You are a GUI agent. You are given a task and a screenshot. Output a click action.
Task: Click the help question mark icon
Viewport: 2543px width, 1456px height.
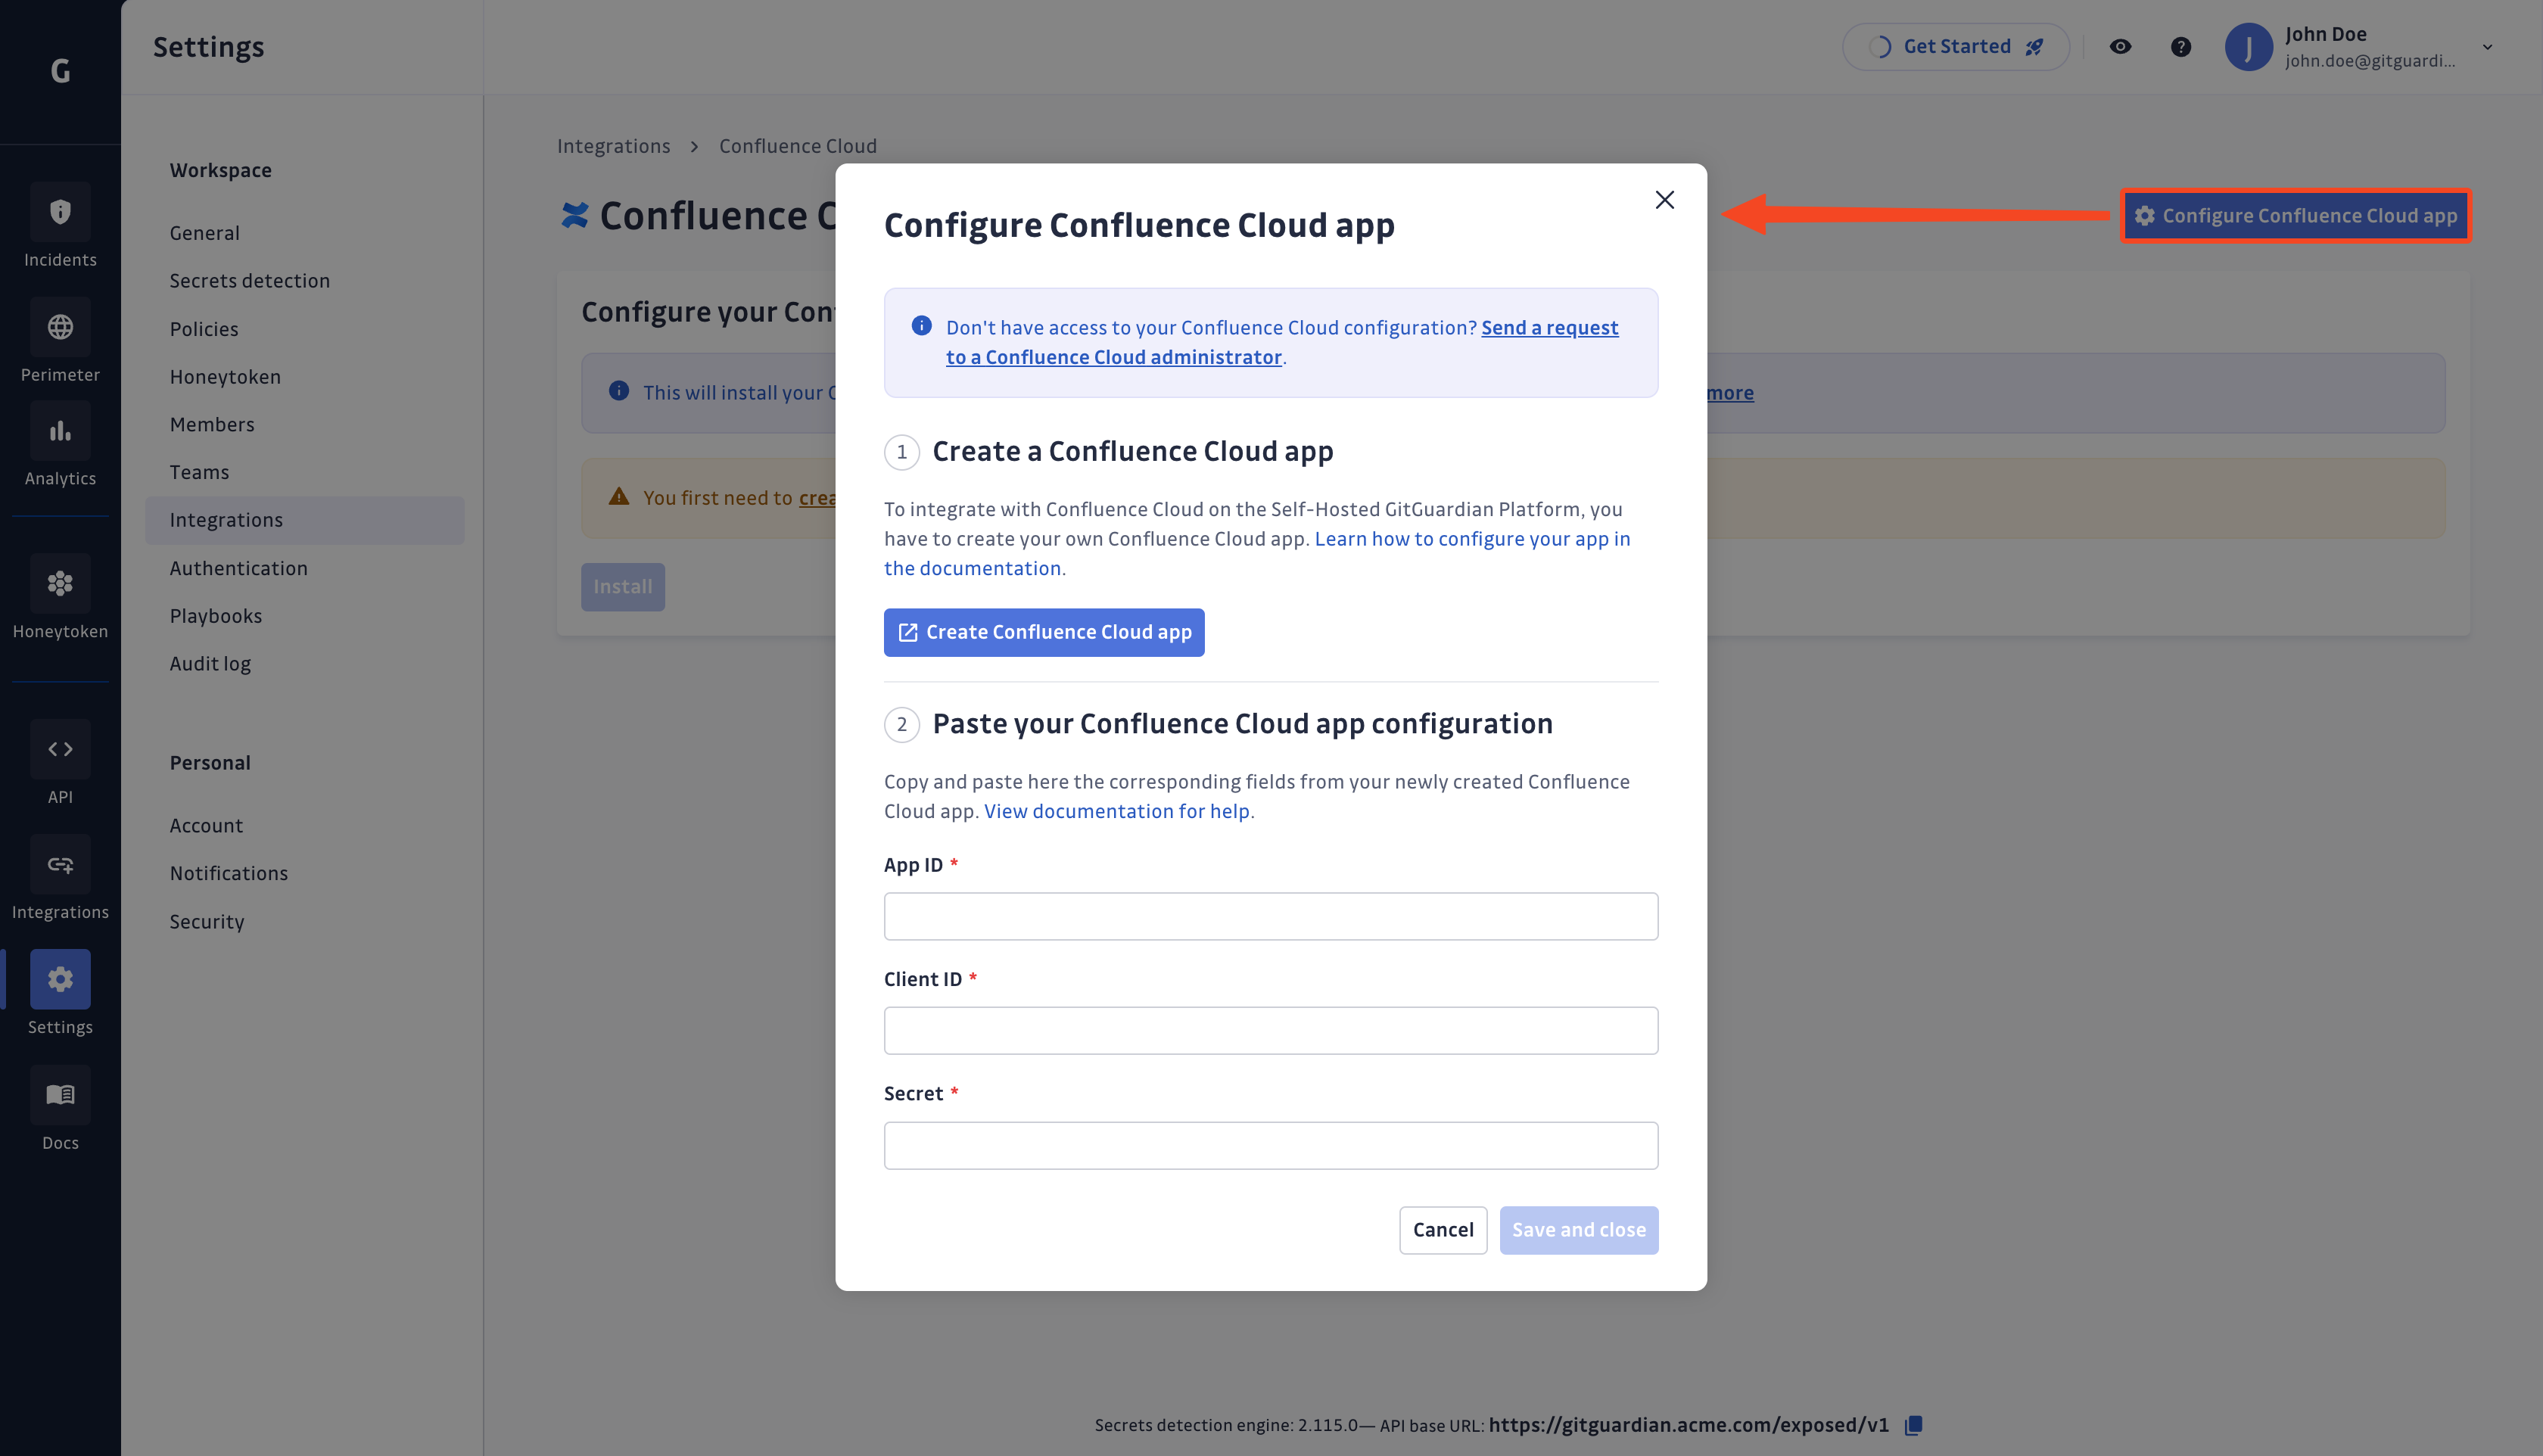pyautogui.click(x=2181, y=47)
